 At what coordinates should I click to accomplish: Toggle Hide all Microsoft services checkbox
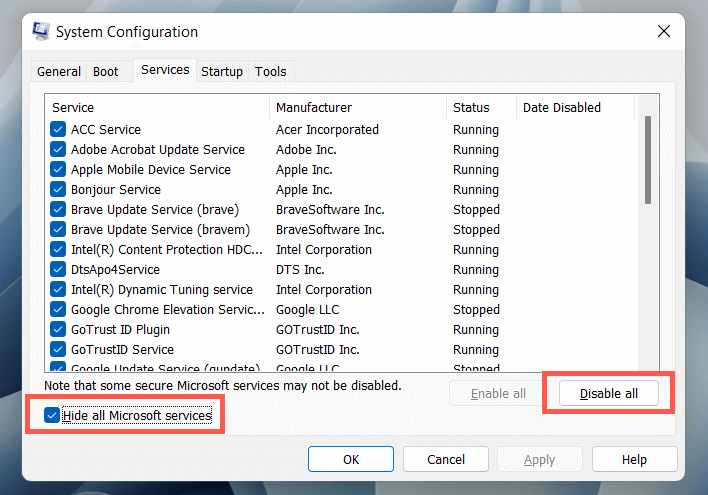click(53, 415)
